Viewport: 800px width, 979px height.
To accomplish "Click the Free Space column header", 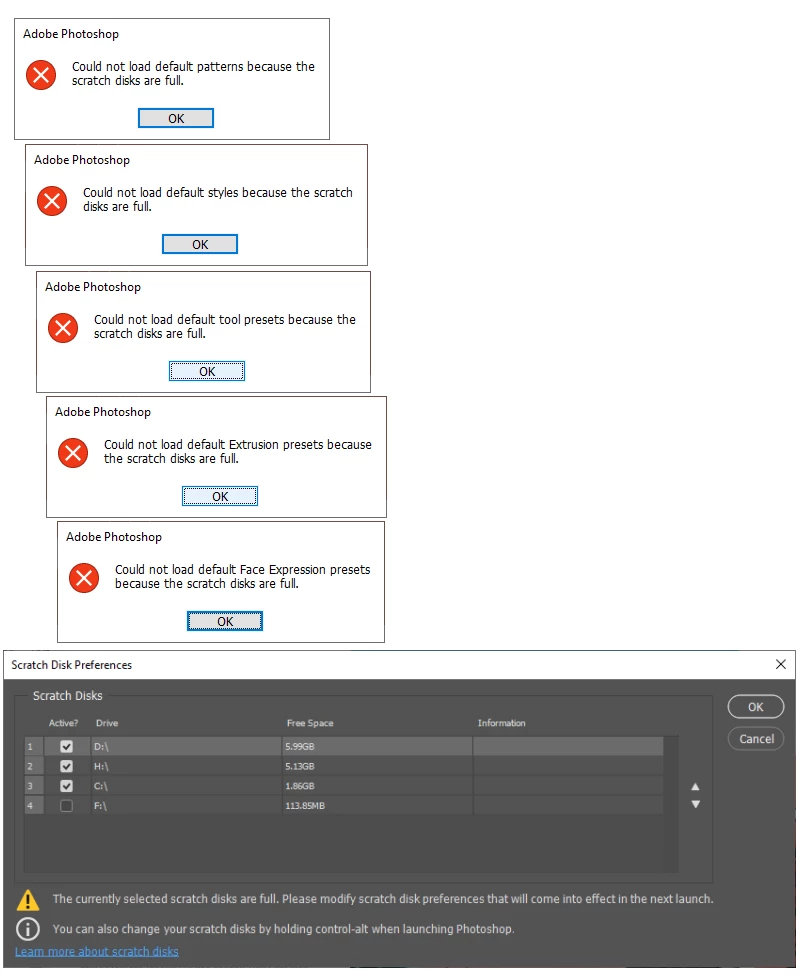I will pyautogui.click(x=310, y=723).
